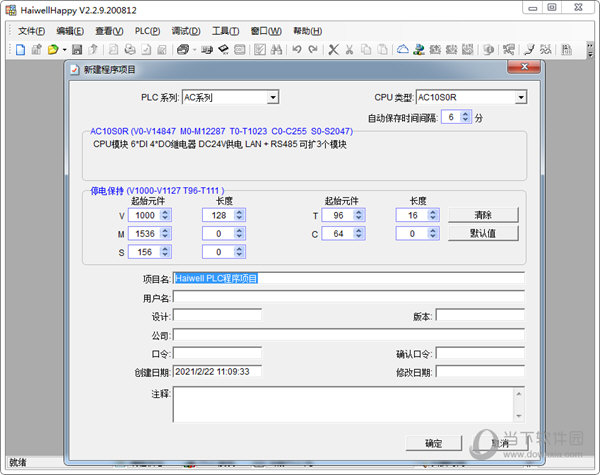Click the gray download-arrow PLC toolbar icon
The width and height of the screenshot is (600, 475).
[x=451, y=50]
